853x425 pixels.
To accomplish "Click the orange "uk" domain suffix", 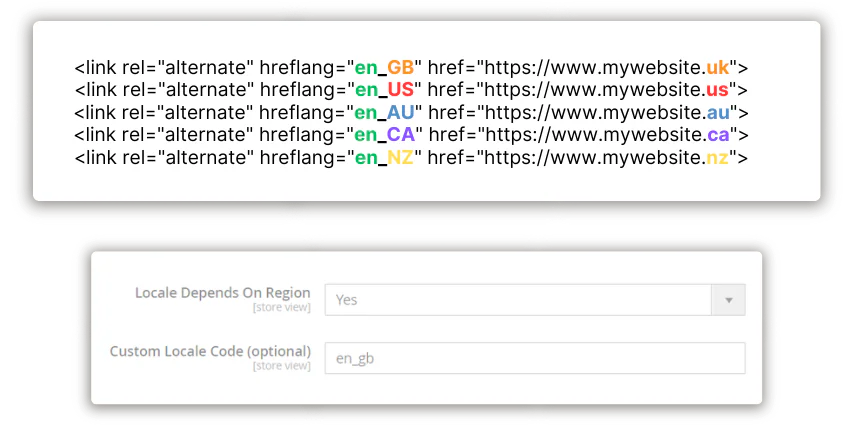I will pyautogui.click(x=717, y=68).
